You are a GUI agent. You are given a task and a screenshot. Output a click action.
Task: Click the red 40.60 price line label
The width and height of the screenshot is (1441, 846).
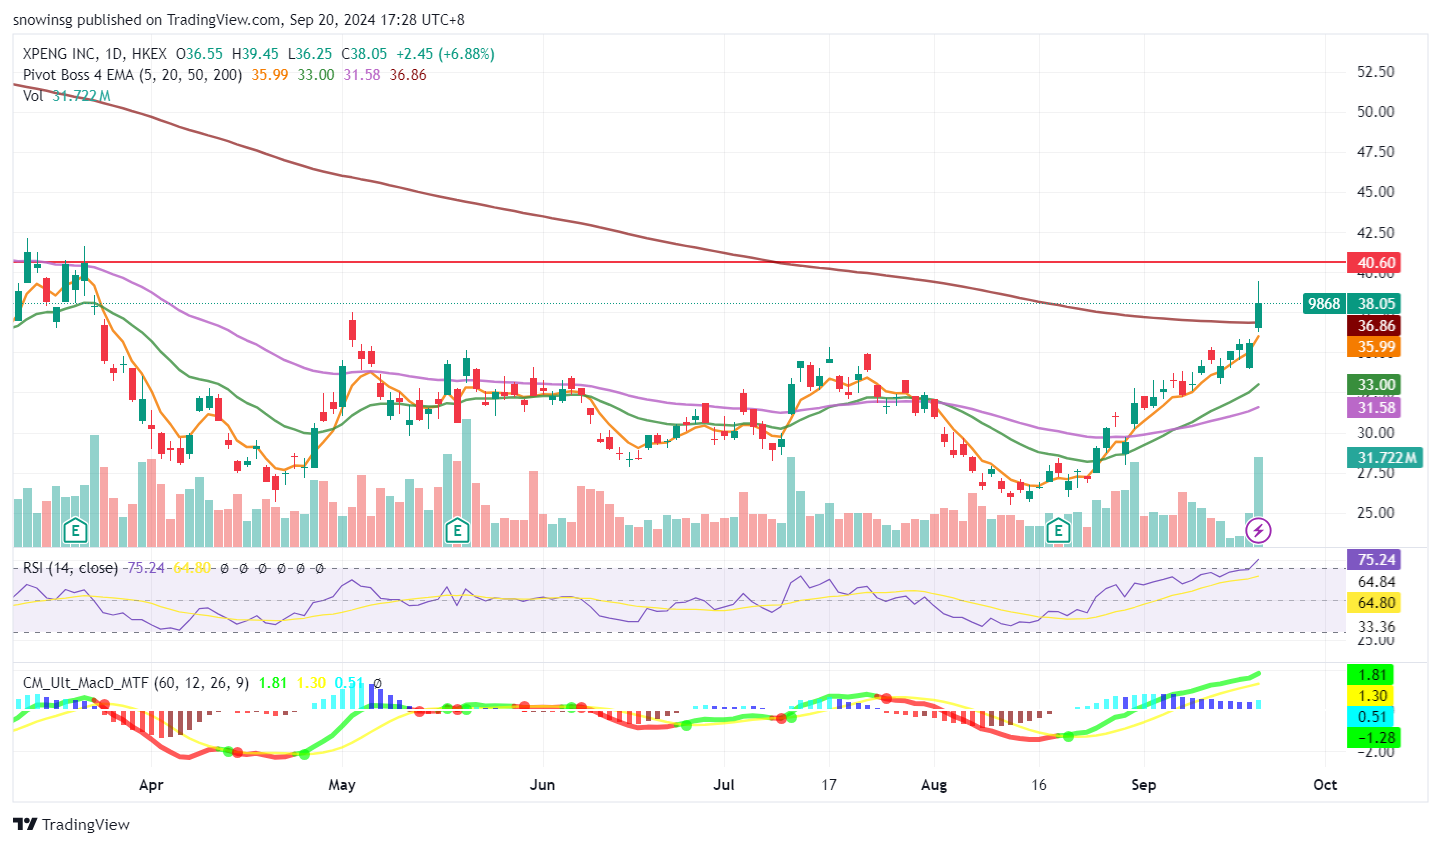coord(1376,263)
